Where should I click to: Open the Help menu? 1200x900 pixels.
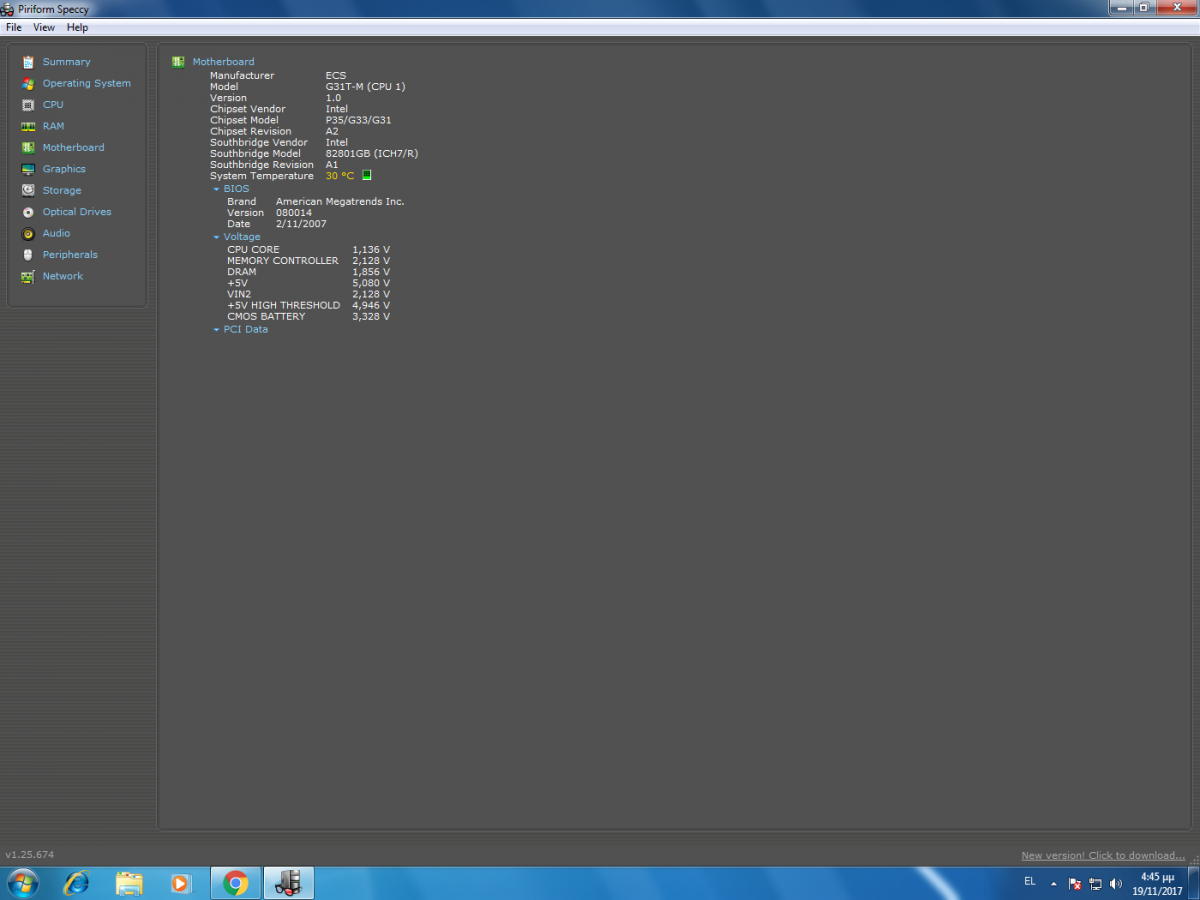[x=78, y=28]
